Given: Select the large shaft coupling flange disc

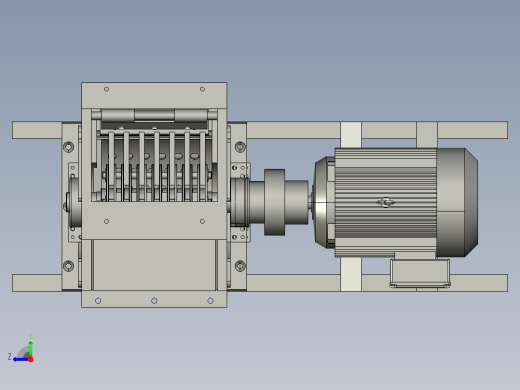Looking at the screenshot, I should point(275,202).
